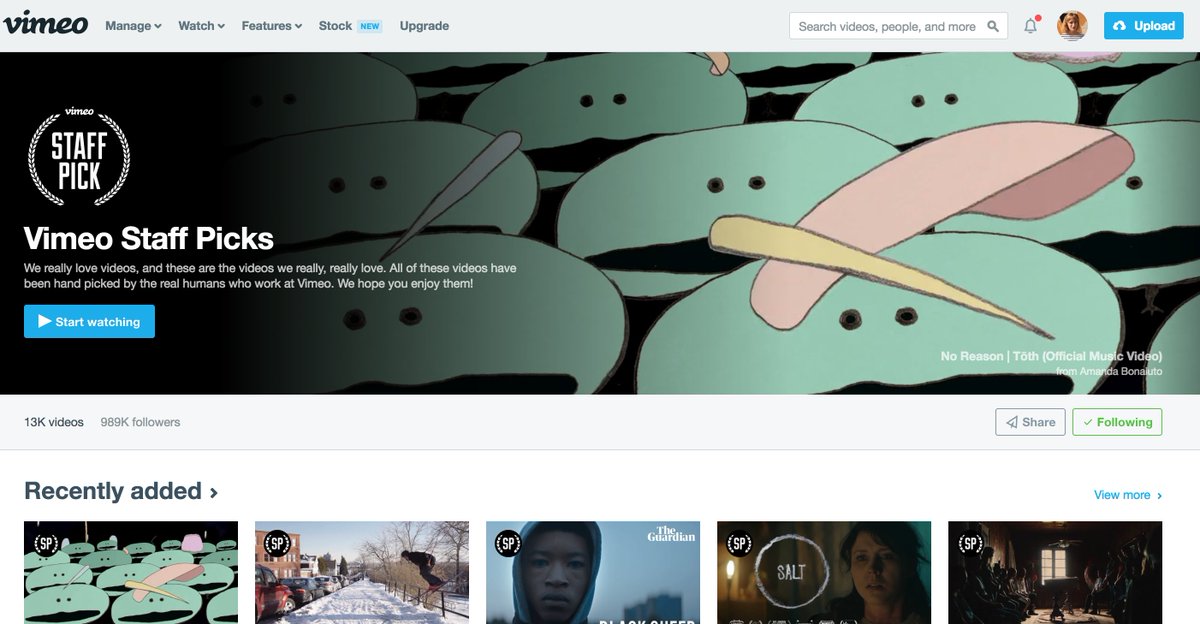Click the 989K followers count
Image resolution: width=1200 pixels, height=624 pixels.
coord(140,422)
